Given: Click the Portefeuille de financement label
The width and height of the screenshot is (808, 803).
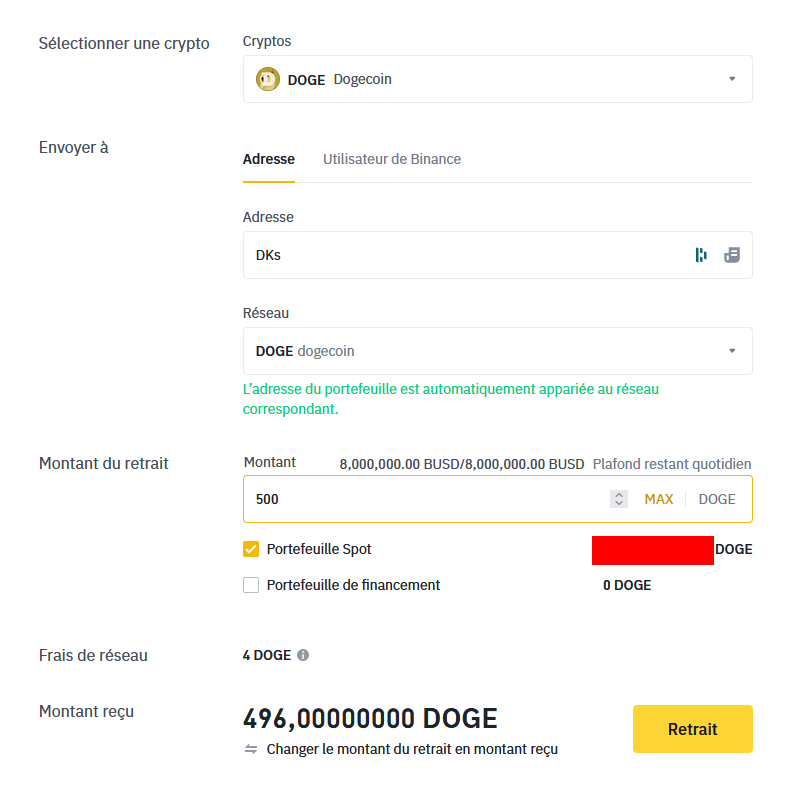Looking at the screenshot, I should [x=353, y=585].
